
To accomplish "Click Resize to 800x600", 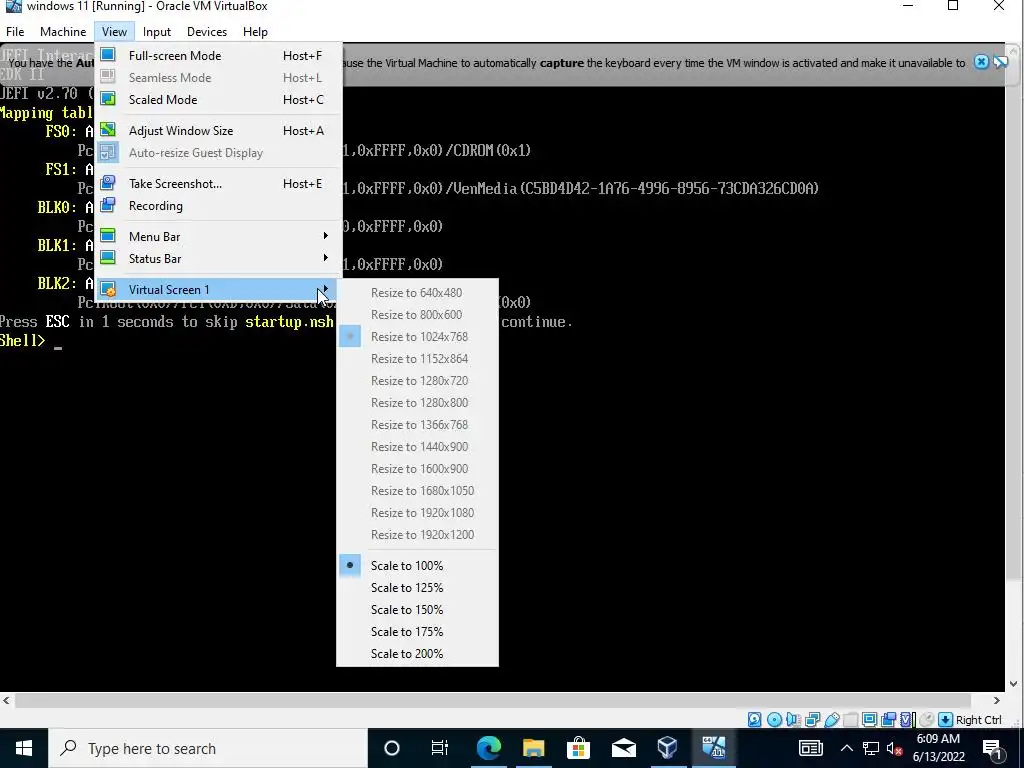I will [x=417, y=315].
